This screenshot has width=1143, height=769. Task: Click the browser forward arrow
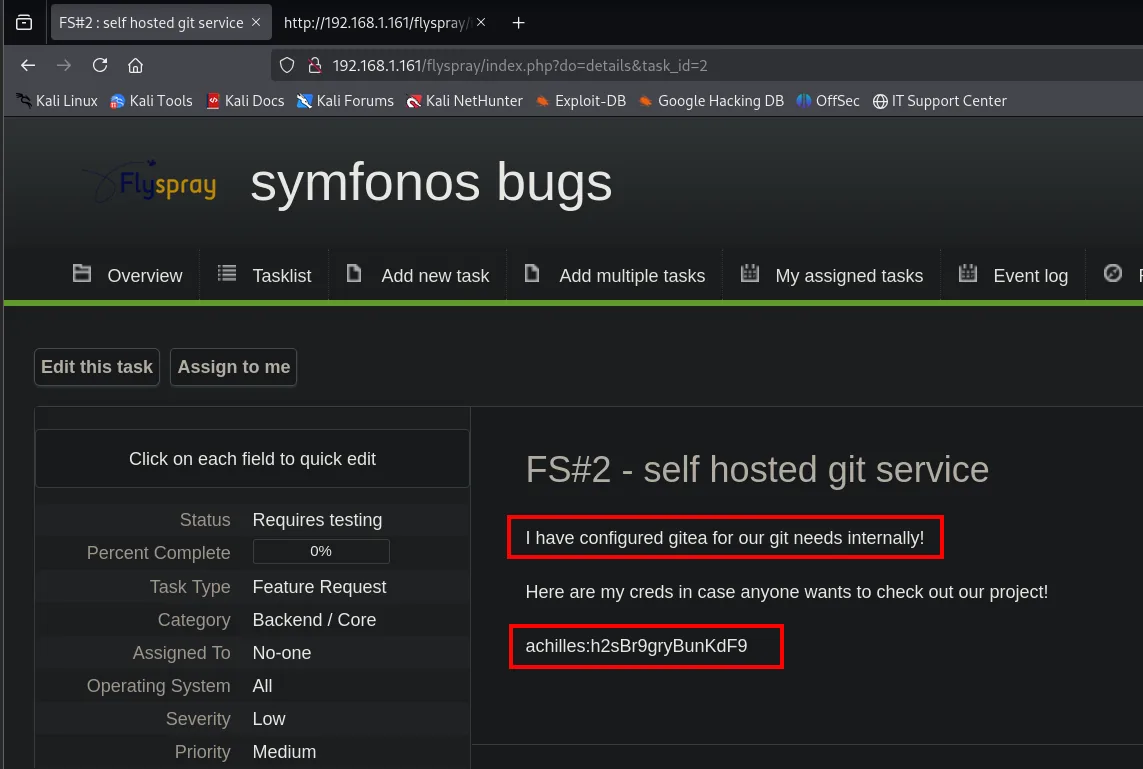[x=64, y=66]
